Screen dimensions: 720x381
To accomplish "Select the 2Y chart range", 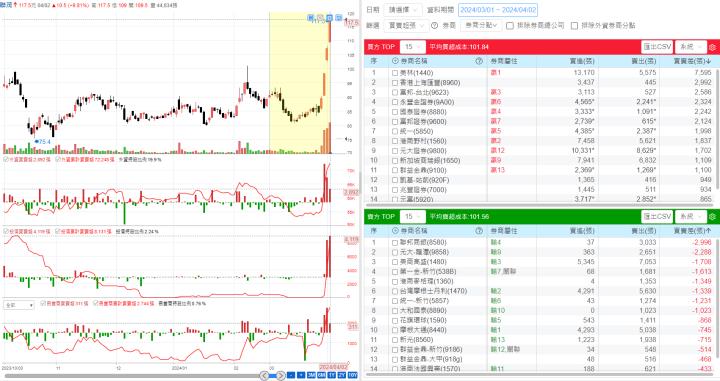I will pyautogui.click(x=342, y=375).
